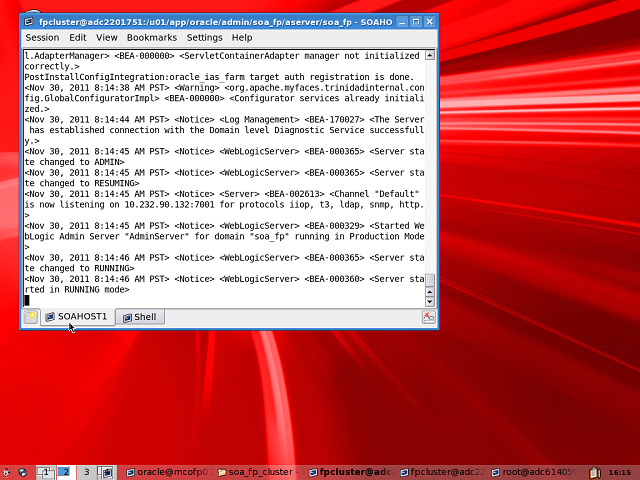Viewport: 640px width, 480px height.
Task: Switch to virtual desktop 2 in pager
Action: pyautogui.click(x=64, y=471)
